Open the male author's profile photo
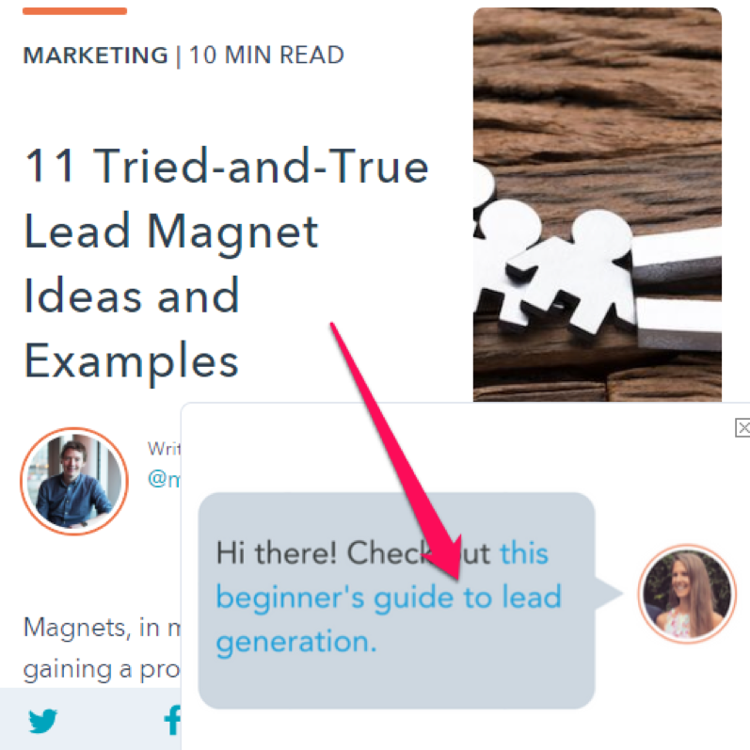The width and height of the screenshot is (750, 750). (74, 481)
